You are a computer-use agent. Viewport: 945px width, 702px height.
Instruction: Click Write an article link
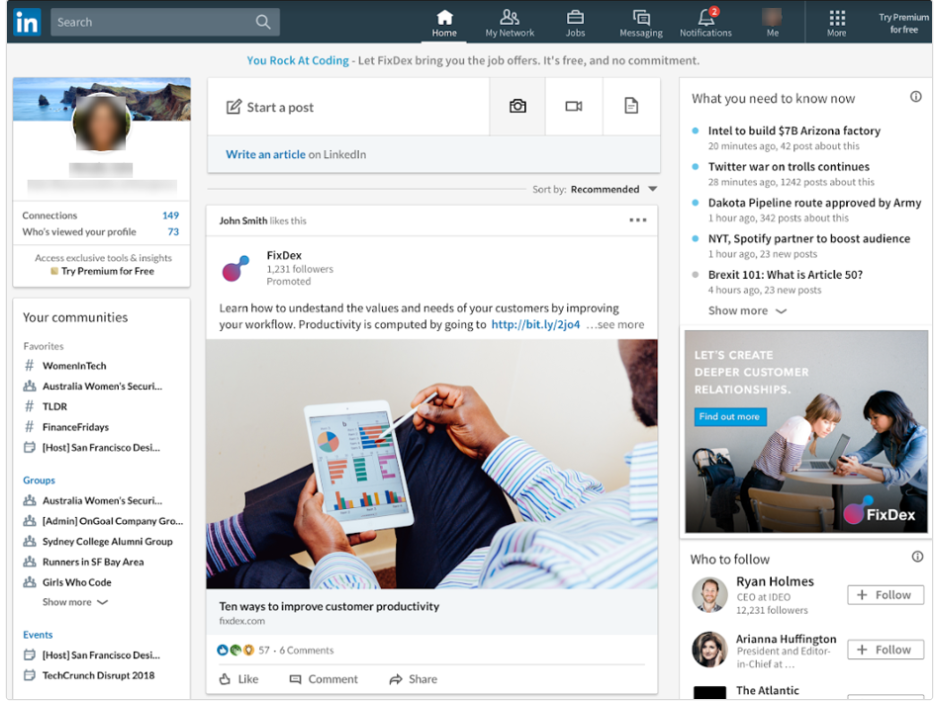[265, 154]
